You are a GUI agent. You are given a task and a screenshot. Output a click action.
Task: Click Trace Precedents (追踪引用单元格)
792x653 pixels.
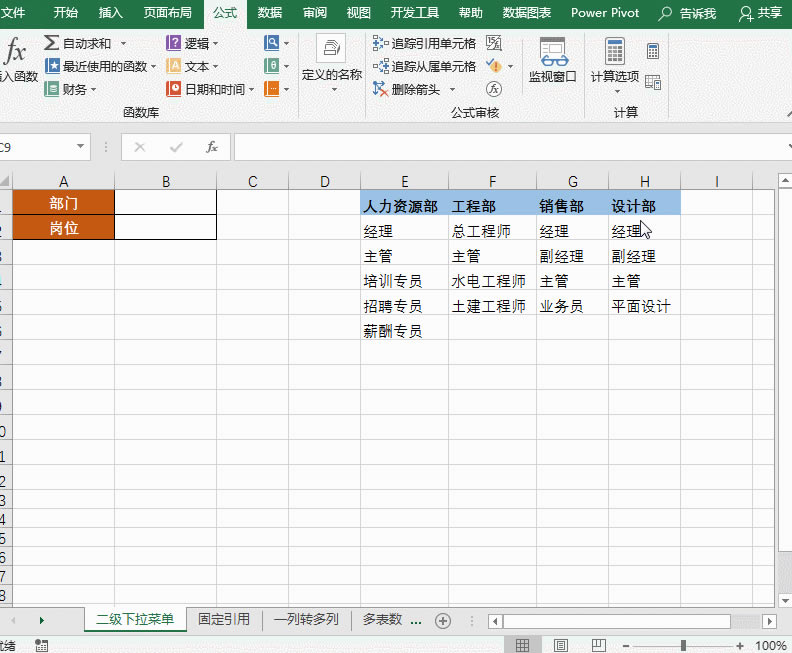pos(423,43)
